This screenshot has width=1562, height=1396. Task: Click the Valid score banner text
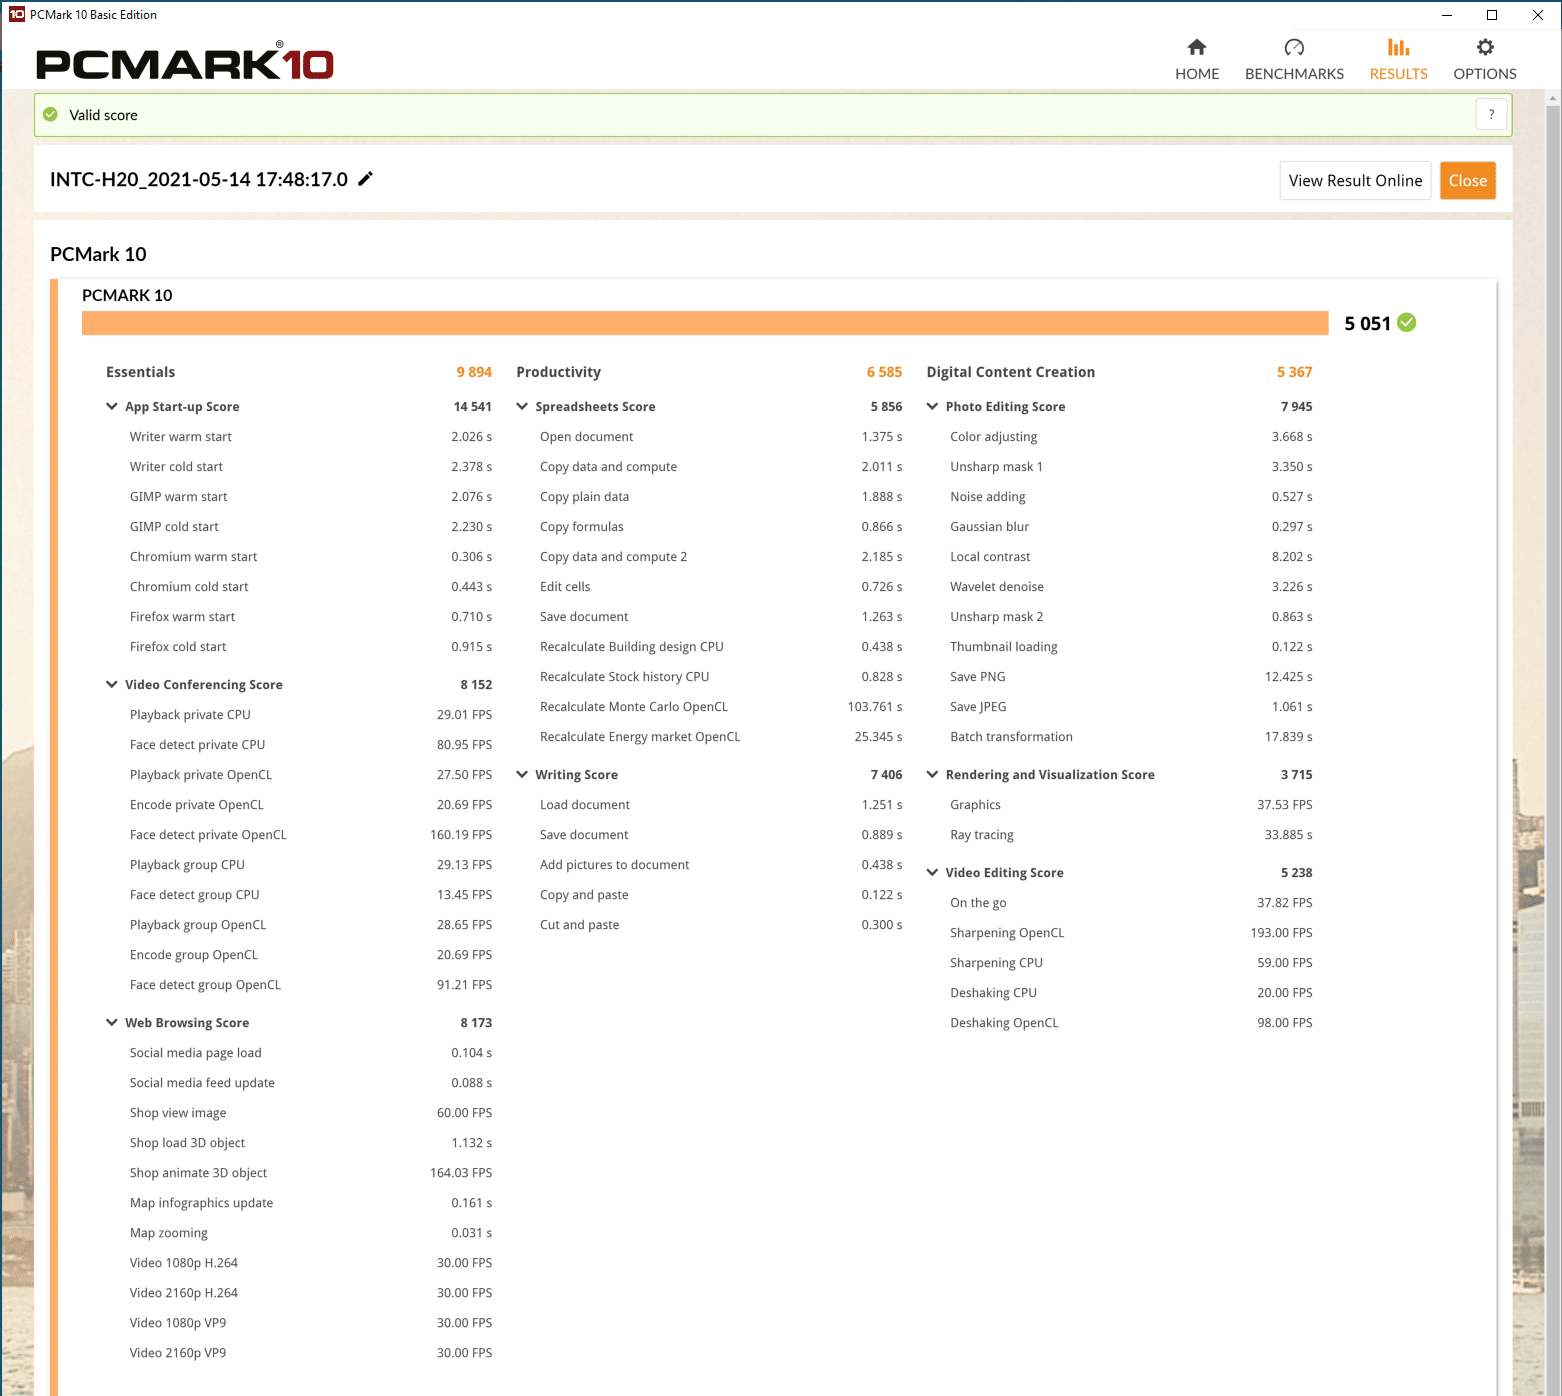[x=103, y=115]
